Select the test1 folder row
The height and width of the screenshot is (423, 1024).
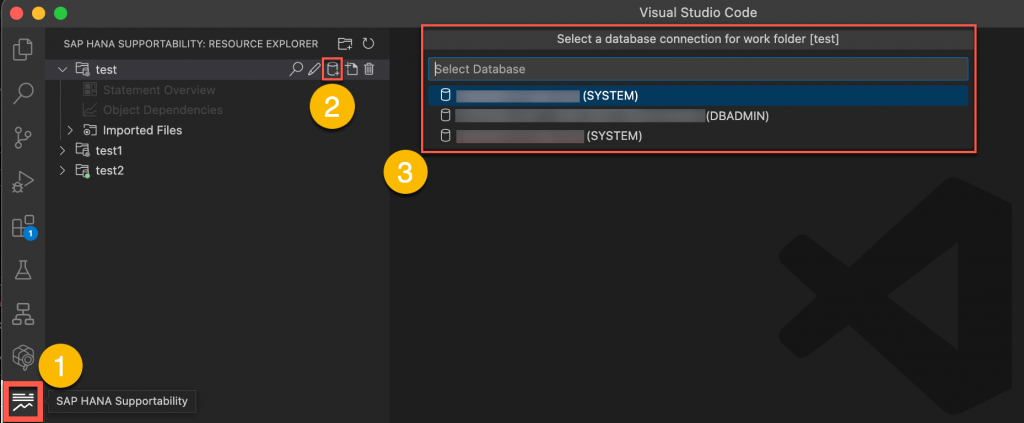click(x=218, y=150)
